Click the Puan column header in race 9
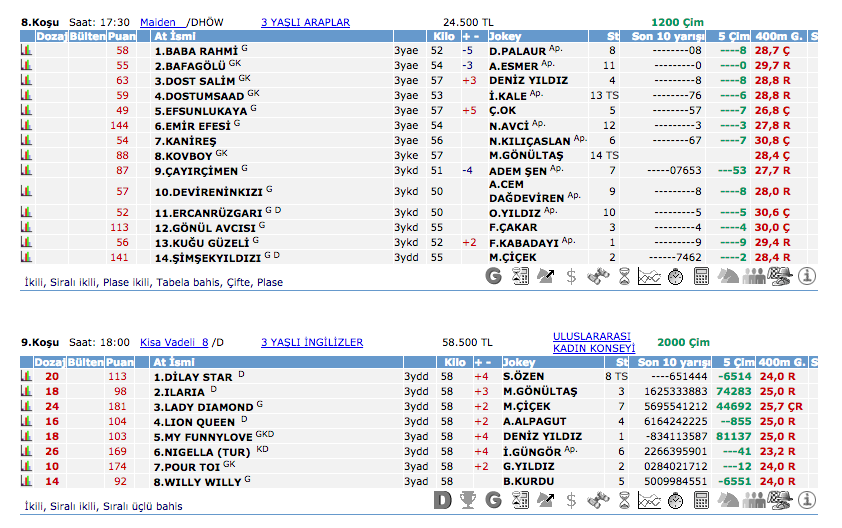The image size is (842, 528). 120,362
